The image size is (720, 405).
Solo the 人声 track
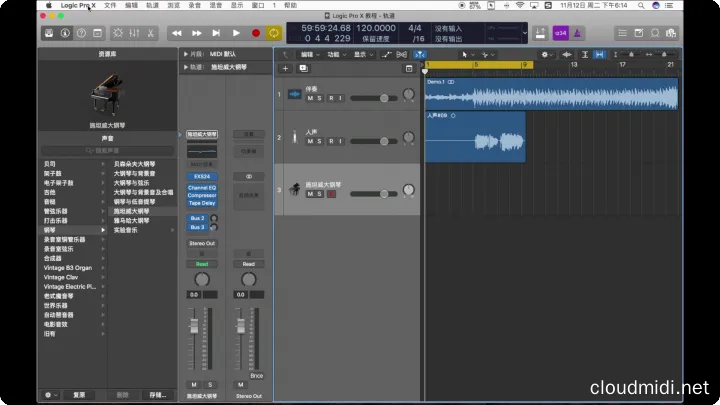[320, 142]
